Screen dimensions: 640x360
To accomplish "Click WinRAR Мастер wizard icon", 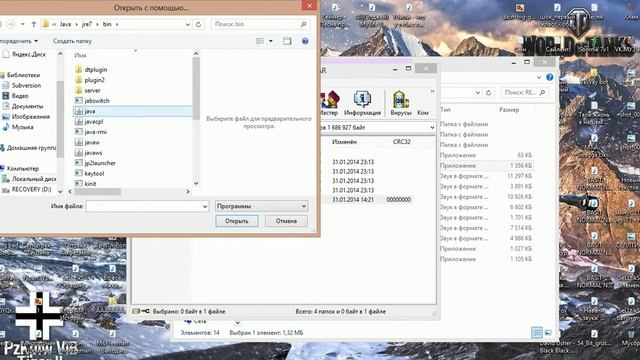I will click(x=329, y=103).
